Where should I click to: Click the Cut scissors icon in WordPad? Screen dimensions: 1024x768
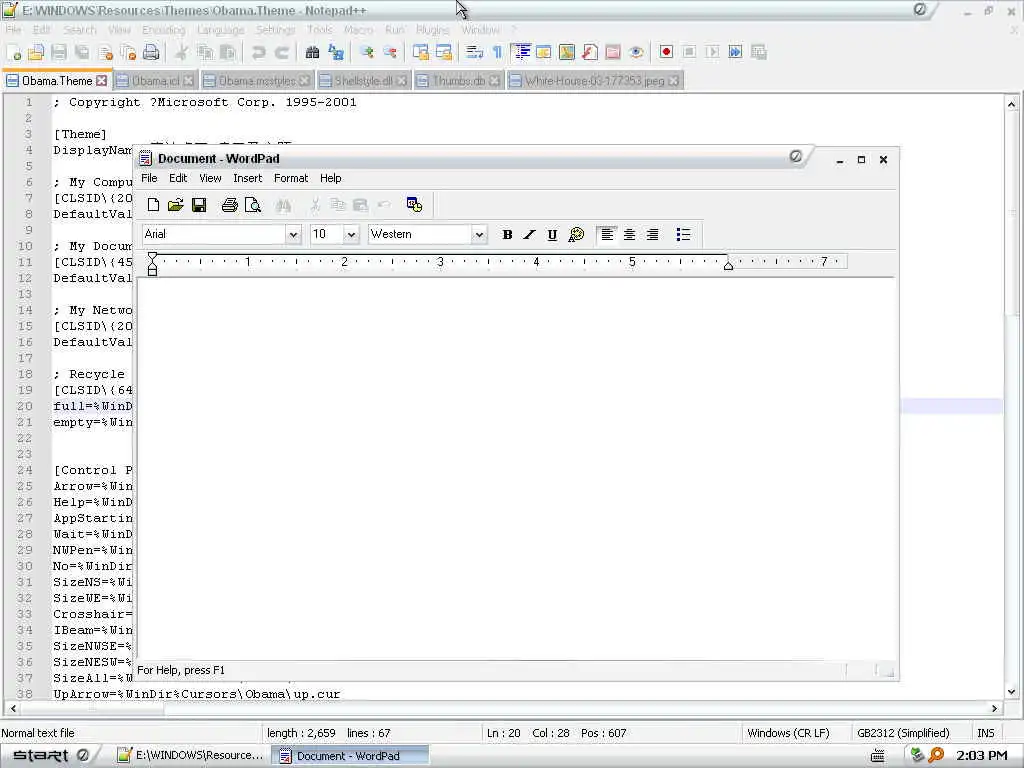pos(315,205)
